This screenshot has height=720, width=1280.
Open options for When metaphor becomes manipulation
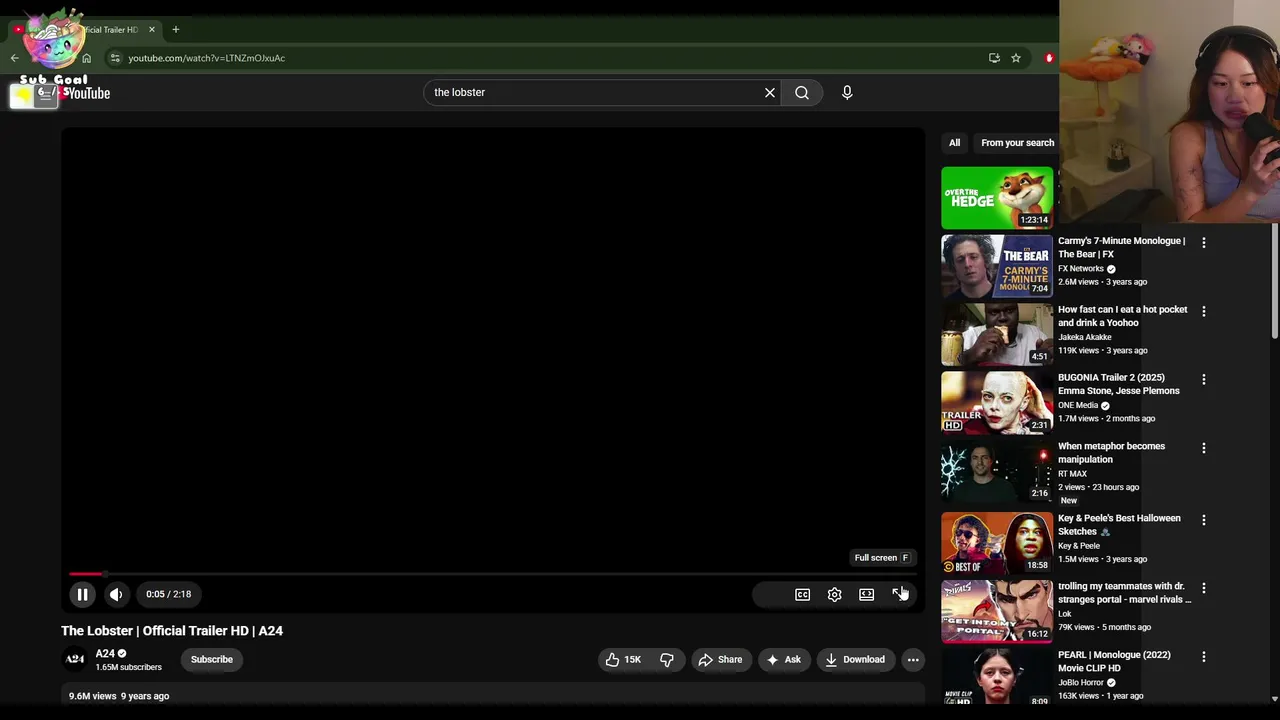(1204, 448)
